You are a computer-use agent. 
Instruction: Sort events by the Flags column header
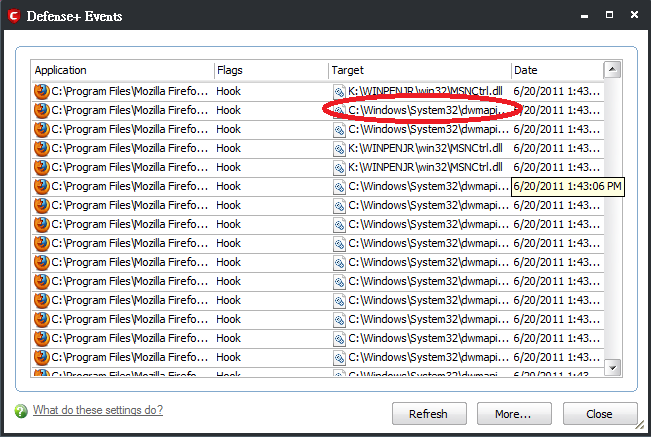(x=270, y=70)
